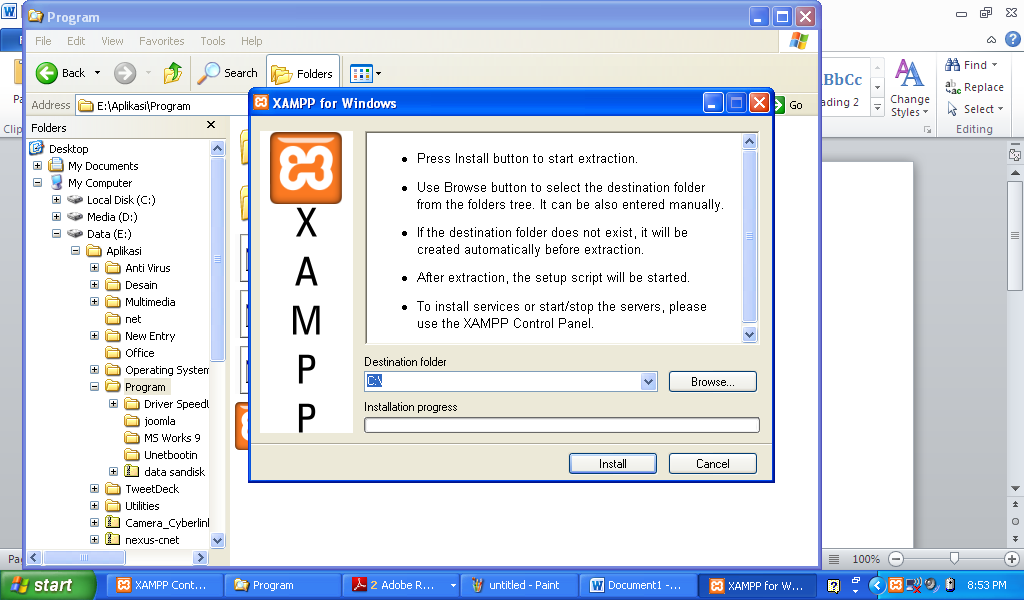Click Word zoom slider handle
1024x600 pixels.
954,558
